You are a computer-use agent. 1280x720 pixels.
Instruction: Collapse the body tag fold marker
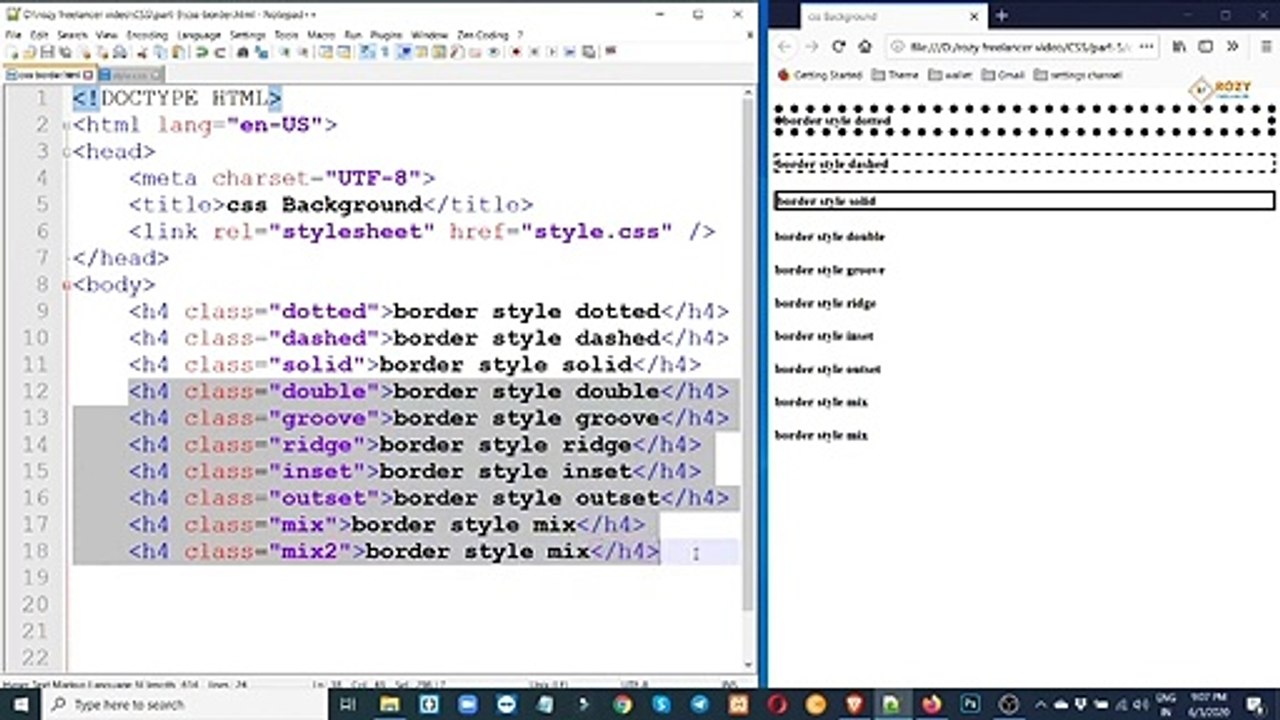pyautogui.click(x=67, y=285)
